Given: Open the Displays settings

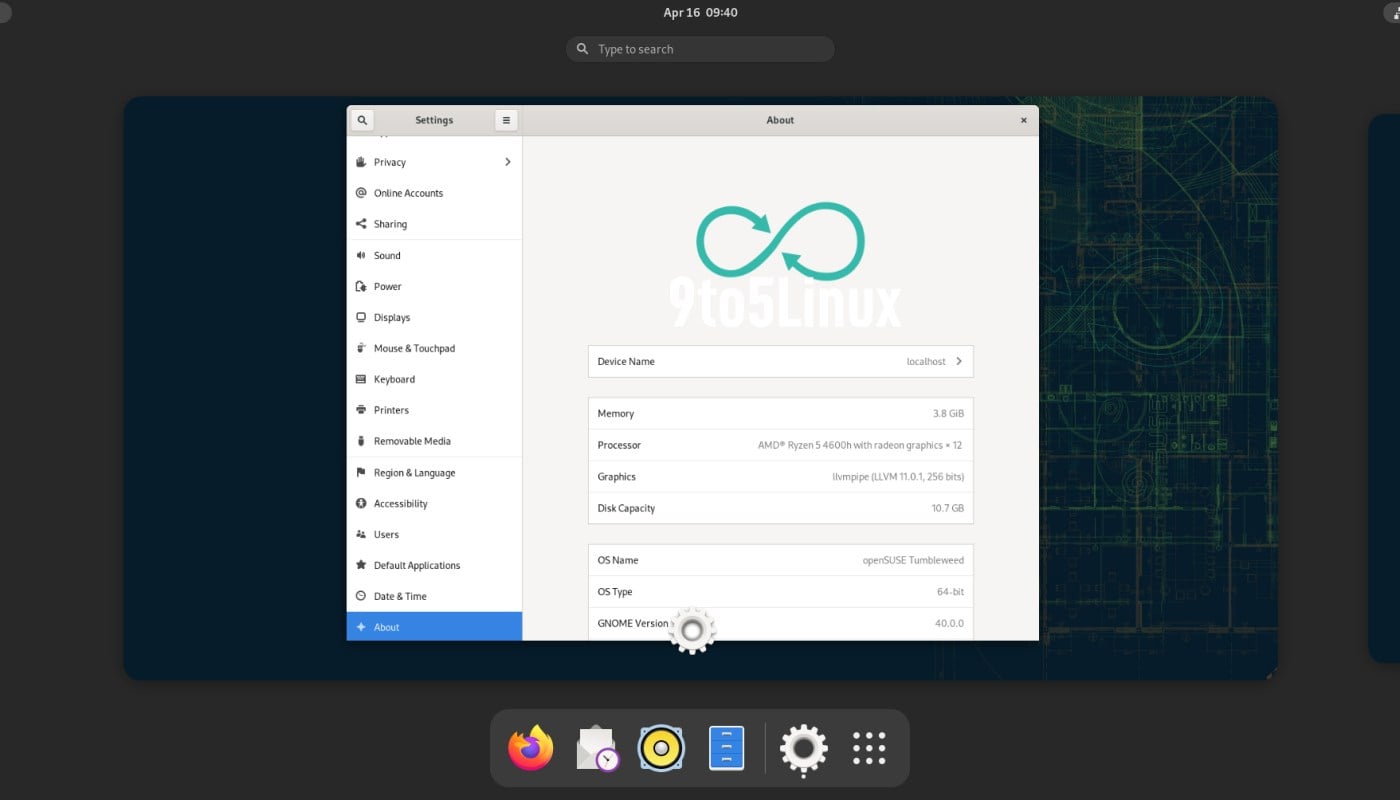Looking at the screenshot, I should click(434, 317).
